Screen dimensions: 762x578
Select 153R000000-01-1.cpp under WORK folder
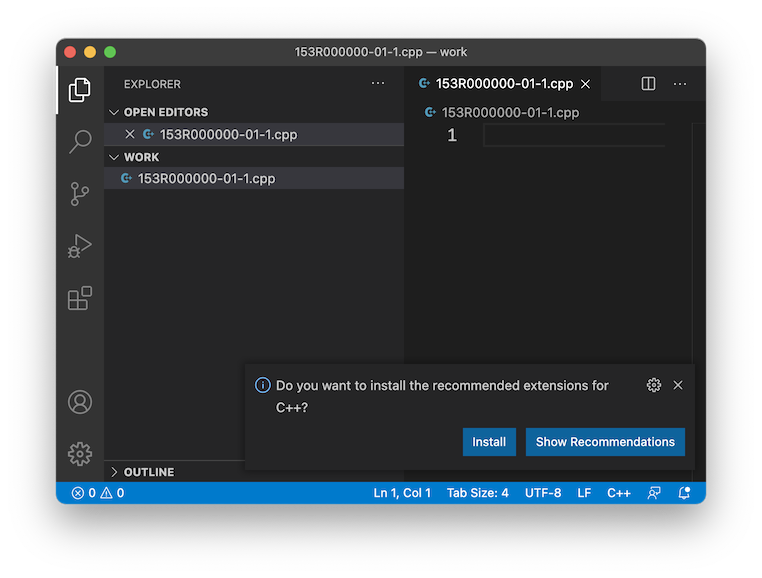254,178
